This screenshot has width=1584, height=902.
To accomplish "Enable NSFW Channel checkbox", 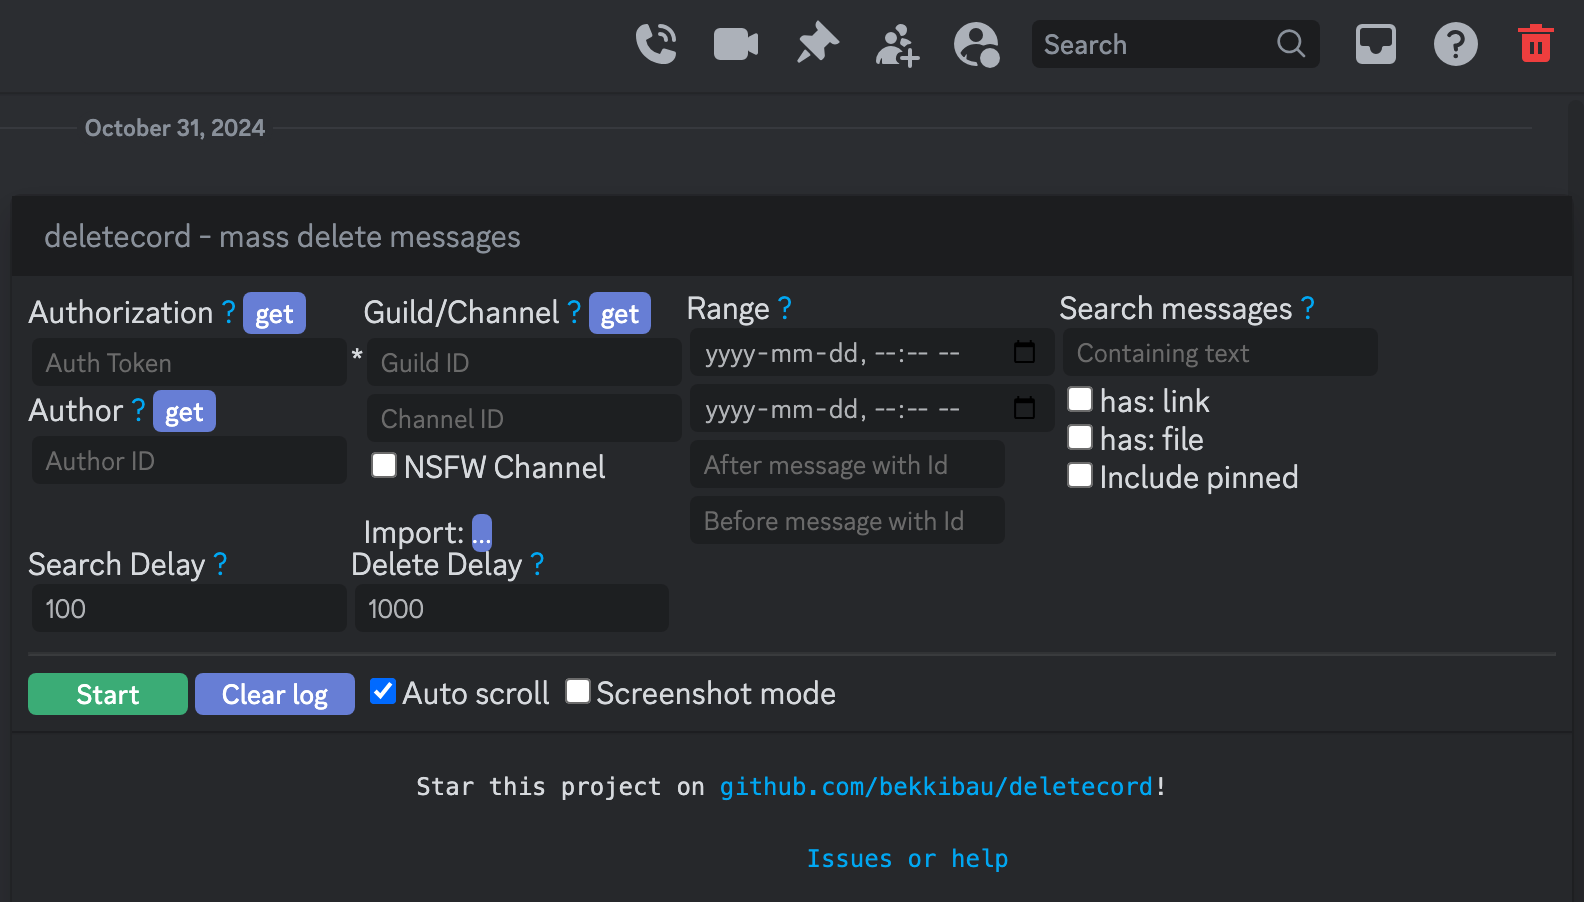I will click(384, 465).
